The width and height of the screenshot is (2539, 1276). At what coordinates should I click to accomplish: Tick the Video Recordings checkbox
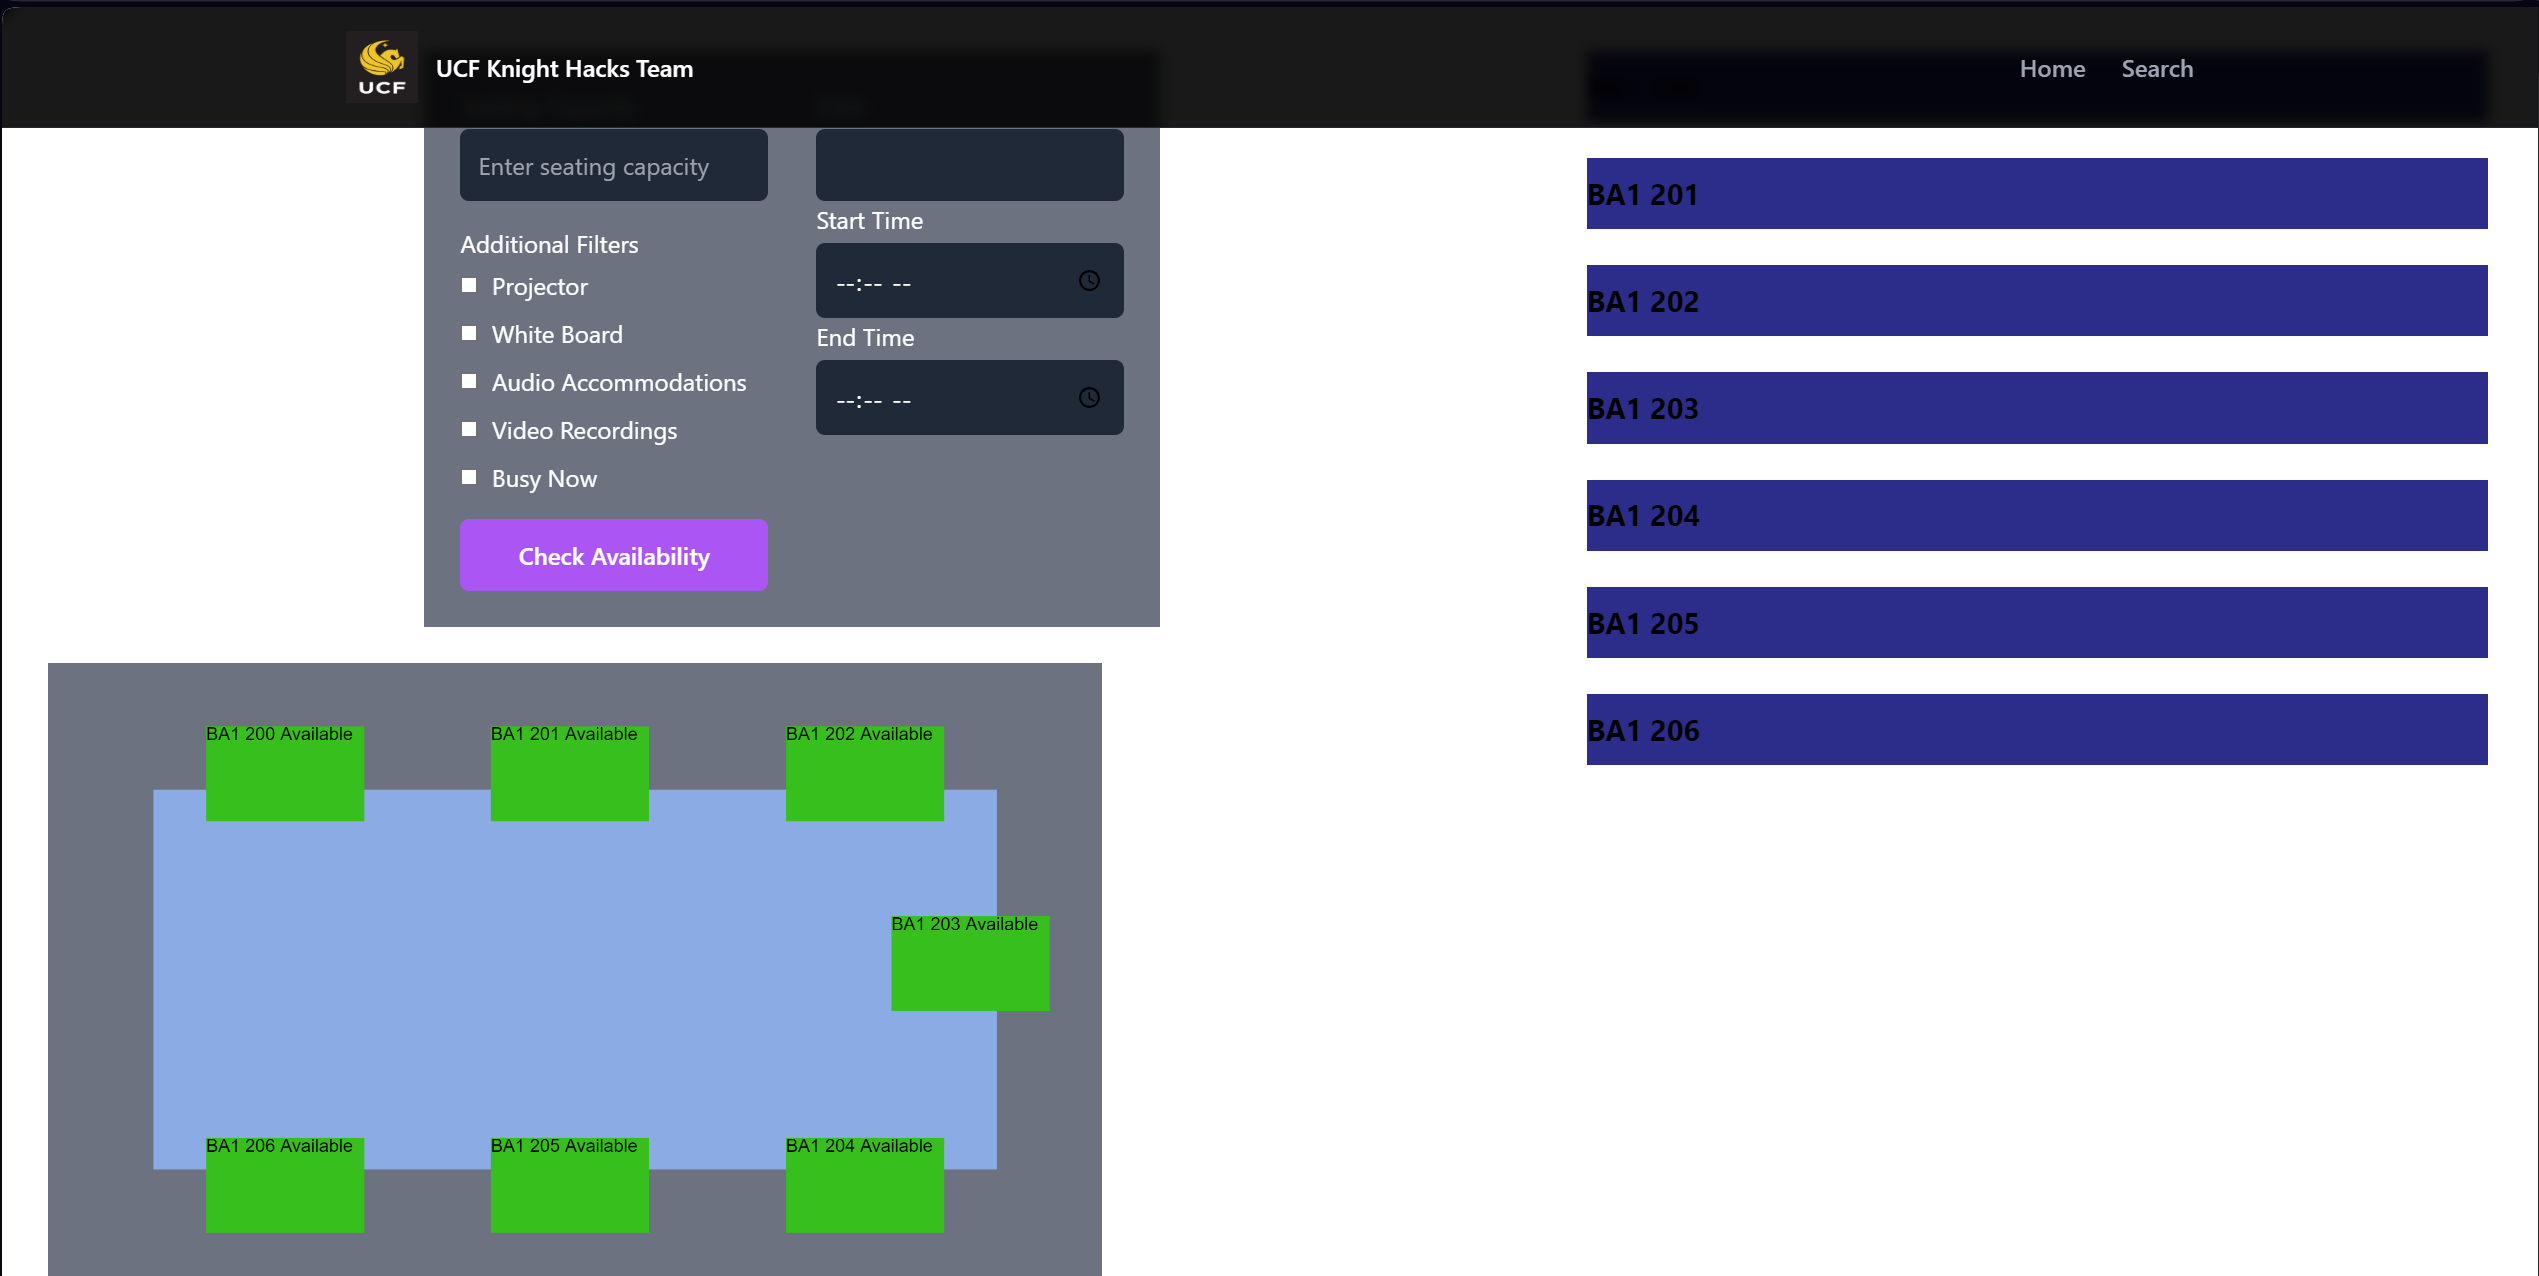click(x=469, y=430)
